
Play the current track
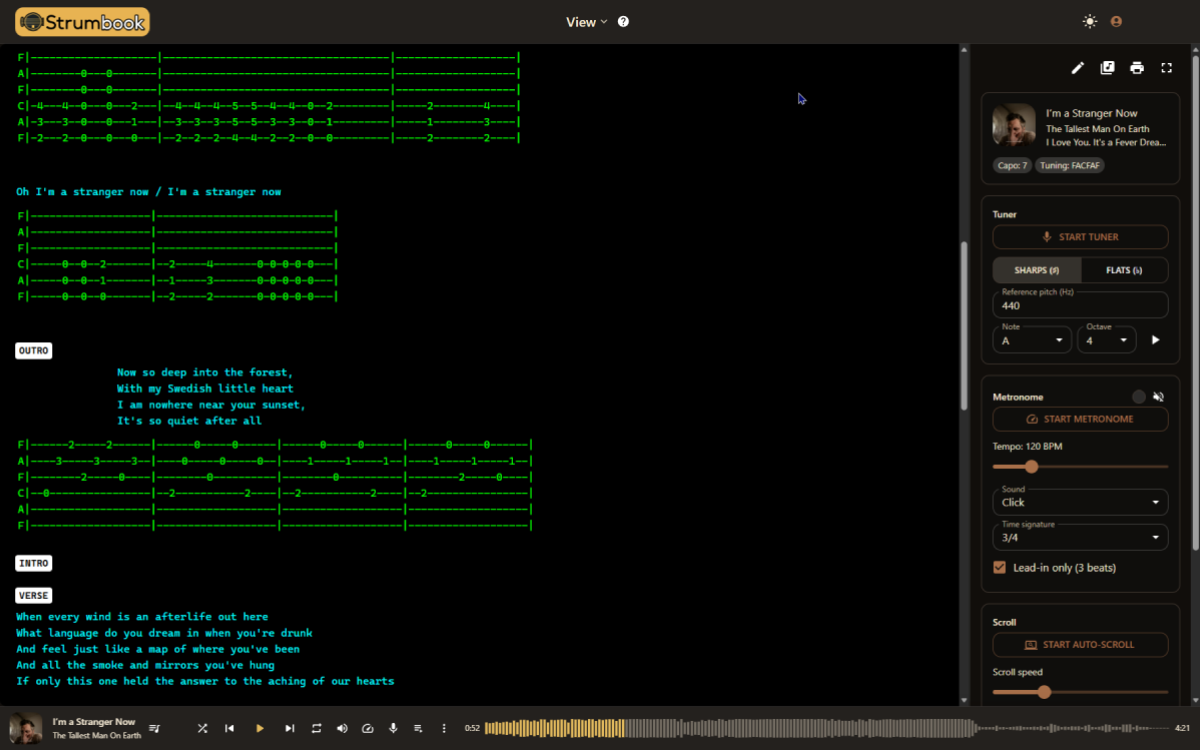pos(260,728)
